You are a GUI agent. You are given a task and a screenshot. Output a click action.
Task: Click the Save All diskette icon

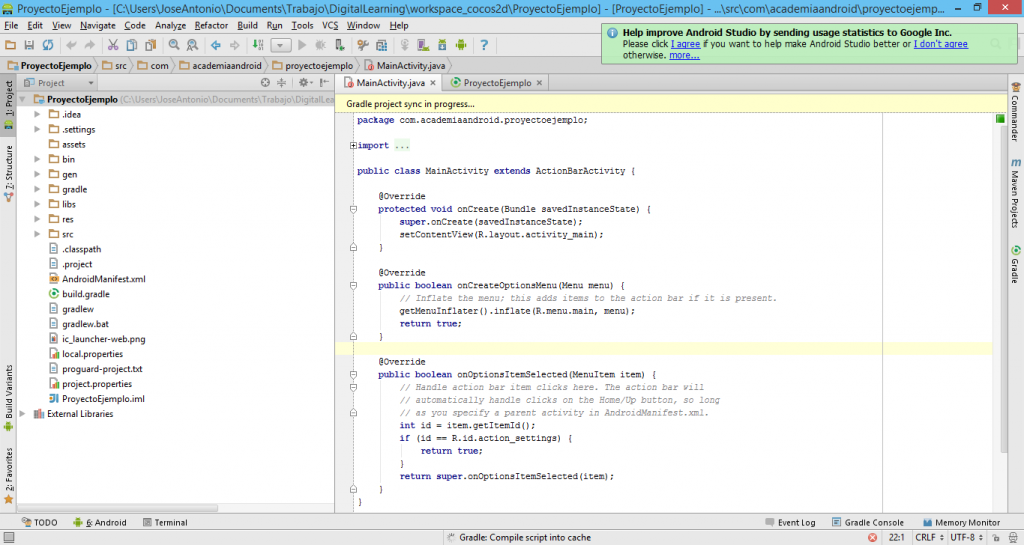[29, 45]
